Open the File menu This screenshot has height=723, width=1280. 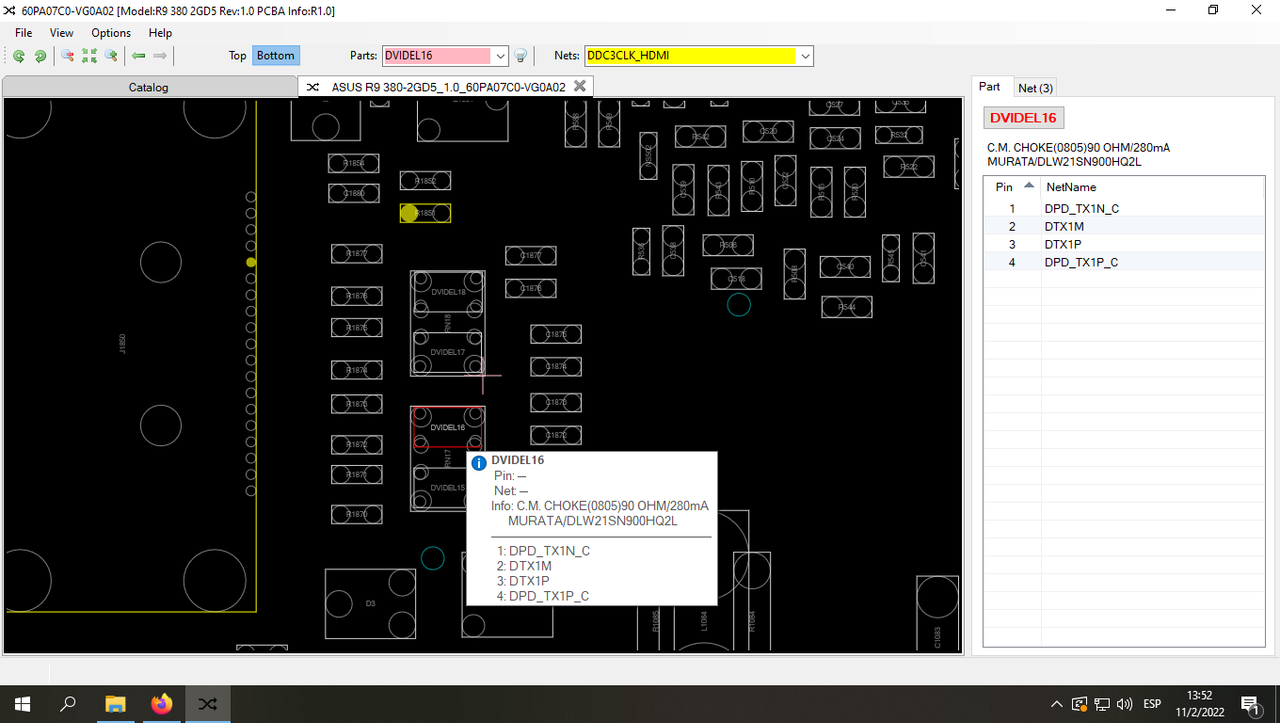click(x=23, y=33)
